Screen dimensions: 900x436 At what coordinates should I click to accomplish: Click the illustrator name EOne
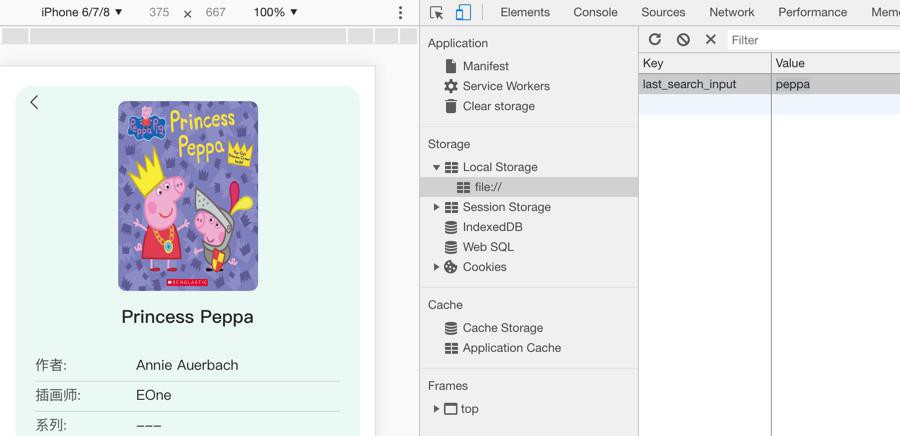[153, 395]
